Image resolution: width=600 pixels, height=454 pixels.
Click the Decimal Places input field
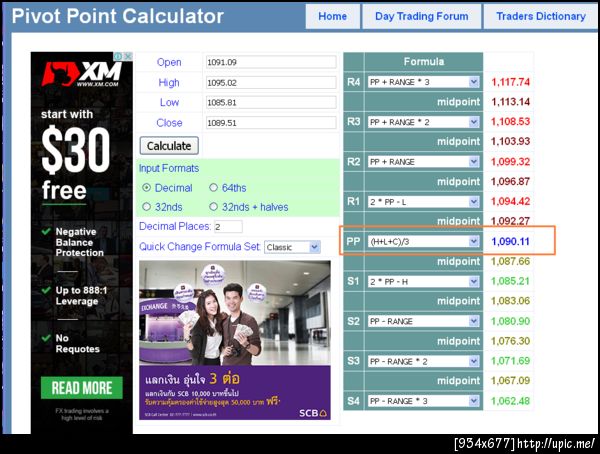tap(228, 227)
